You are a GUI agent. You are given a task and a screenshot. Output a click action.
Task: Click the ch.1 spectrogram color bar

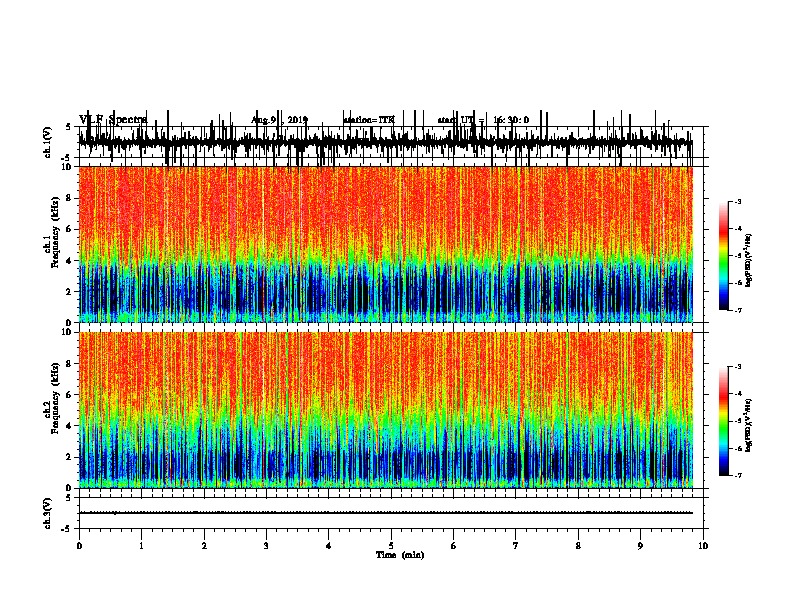[724, 256]
